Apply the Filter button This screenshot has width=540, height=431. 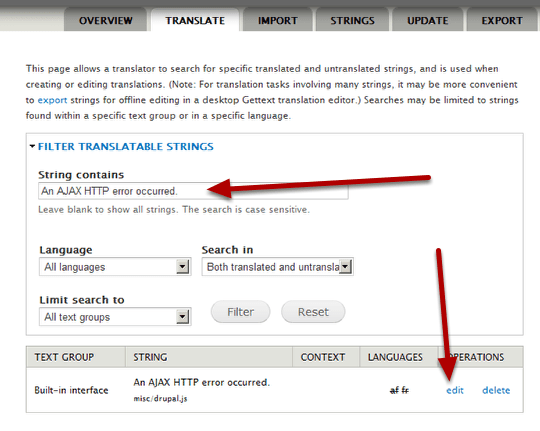click(240, 312)
